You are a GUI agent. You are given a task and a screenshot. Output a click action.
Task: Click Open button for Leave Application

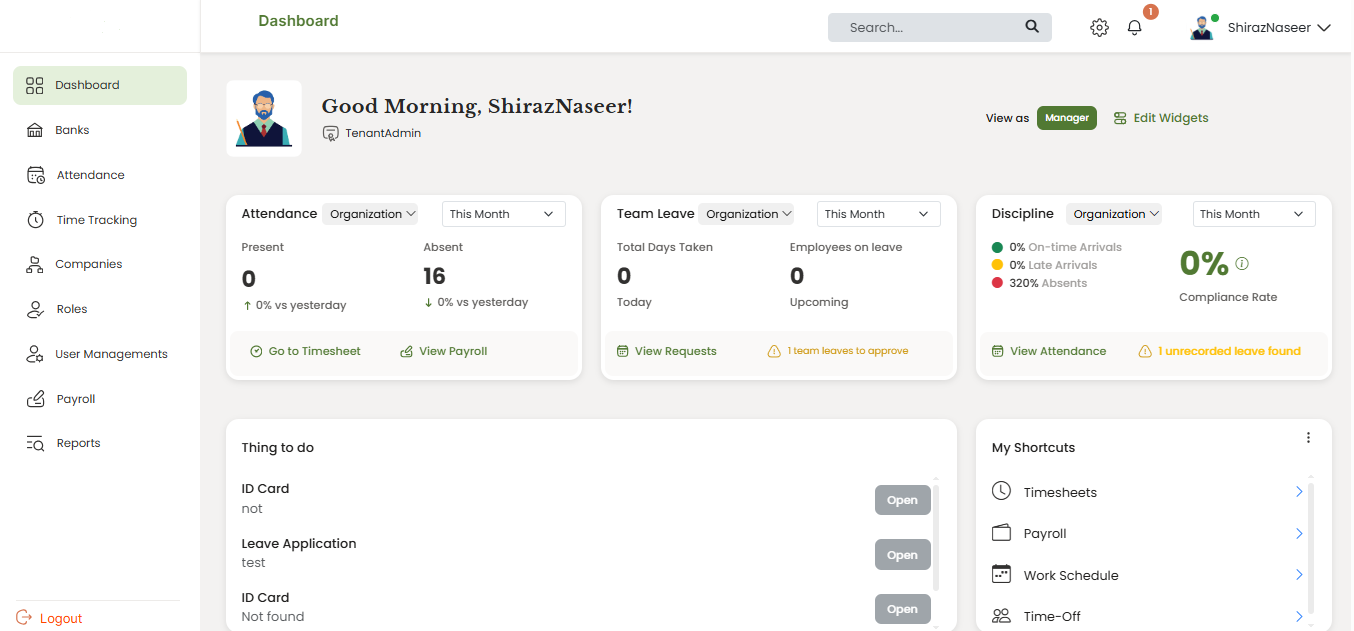pos(902,555)
